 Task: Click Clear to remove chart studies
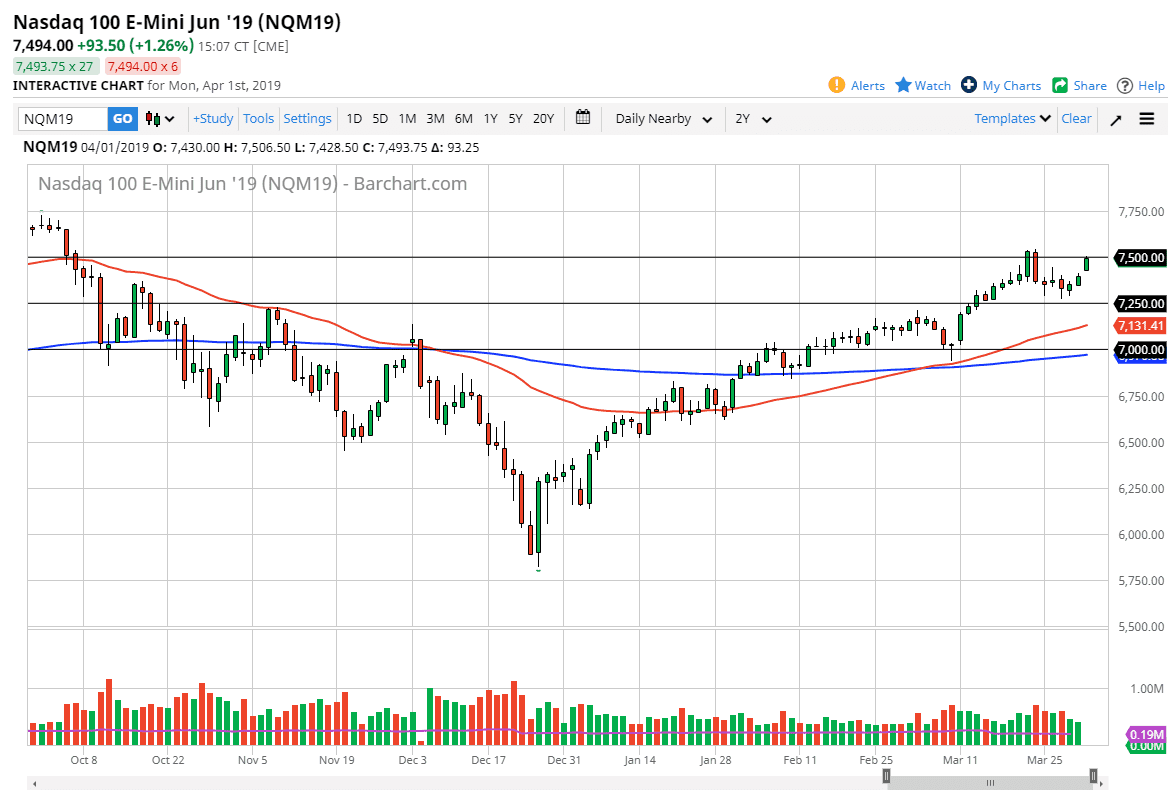click(x=1076, y=118)
